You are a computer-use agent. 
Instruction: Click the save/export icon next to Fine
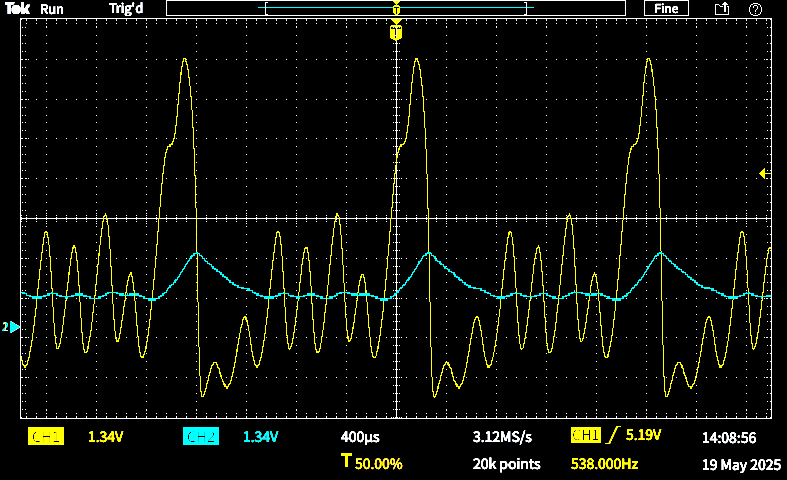(x=721, y=9)
